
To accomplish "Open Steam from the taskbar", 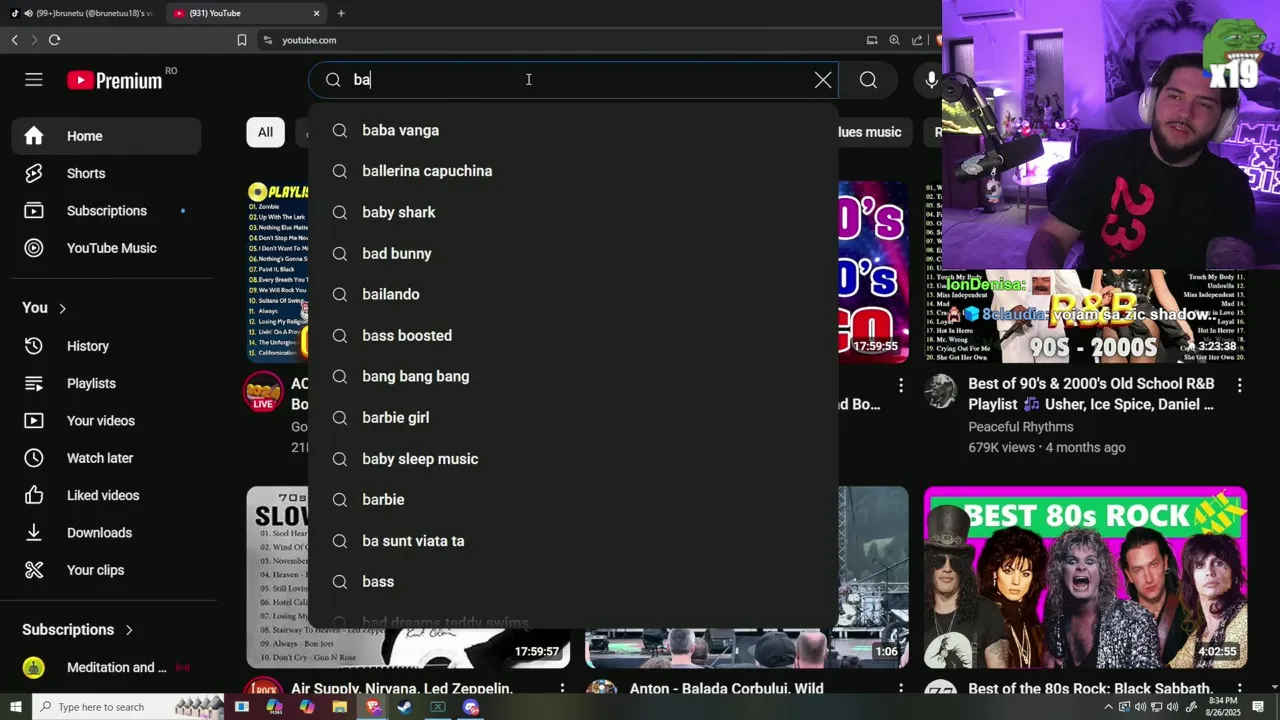I will [x=404, y=707].
